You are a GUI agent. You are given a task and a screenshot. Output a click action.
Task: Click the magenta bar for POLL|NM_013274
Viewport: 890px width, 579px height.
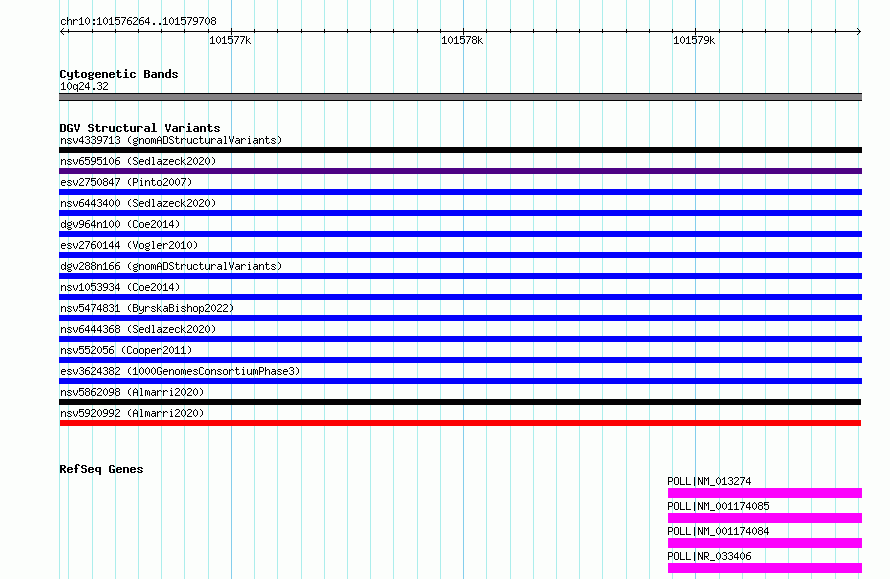pos(765,493)
